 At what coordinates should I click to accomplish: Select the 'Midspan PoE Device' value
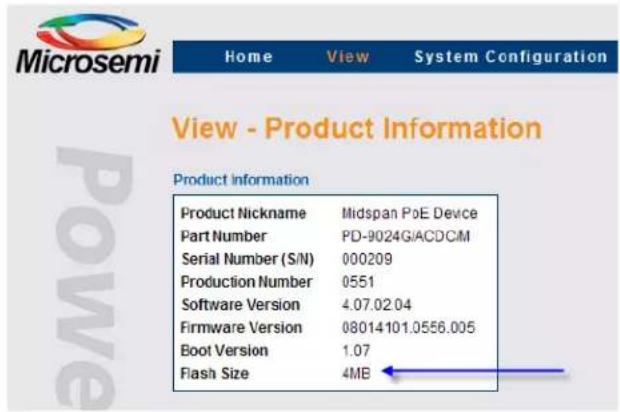[x=410, y=214]
